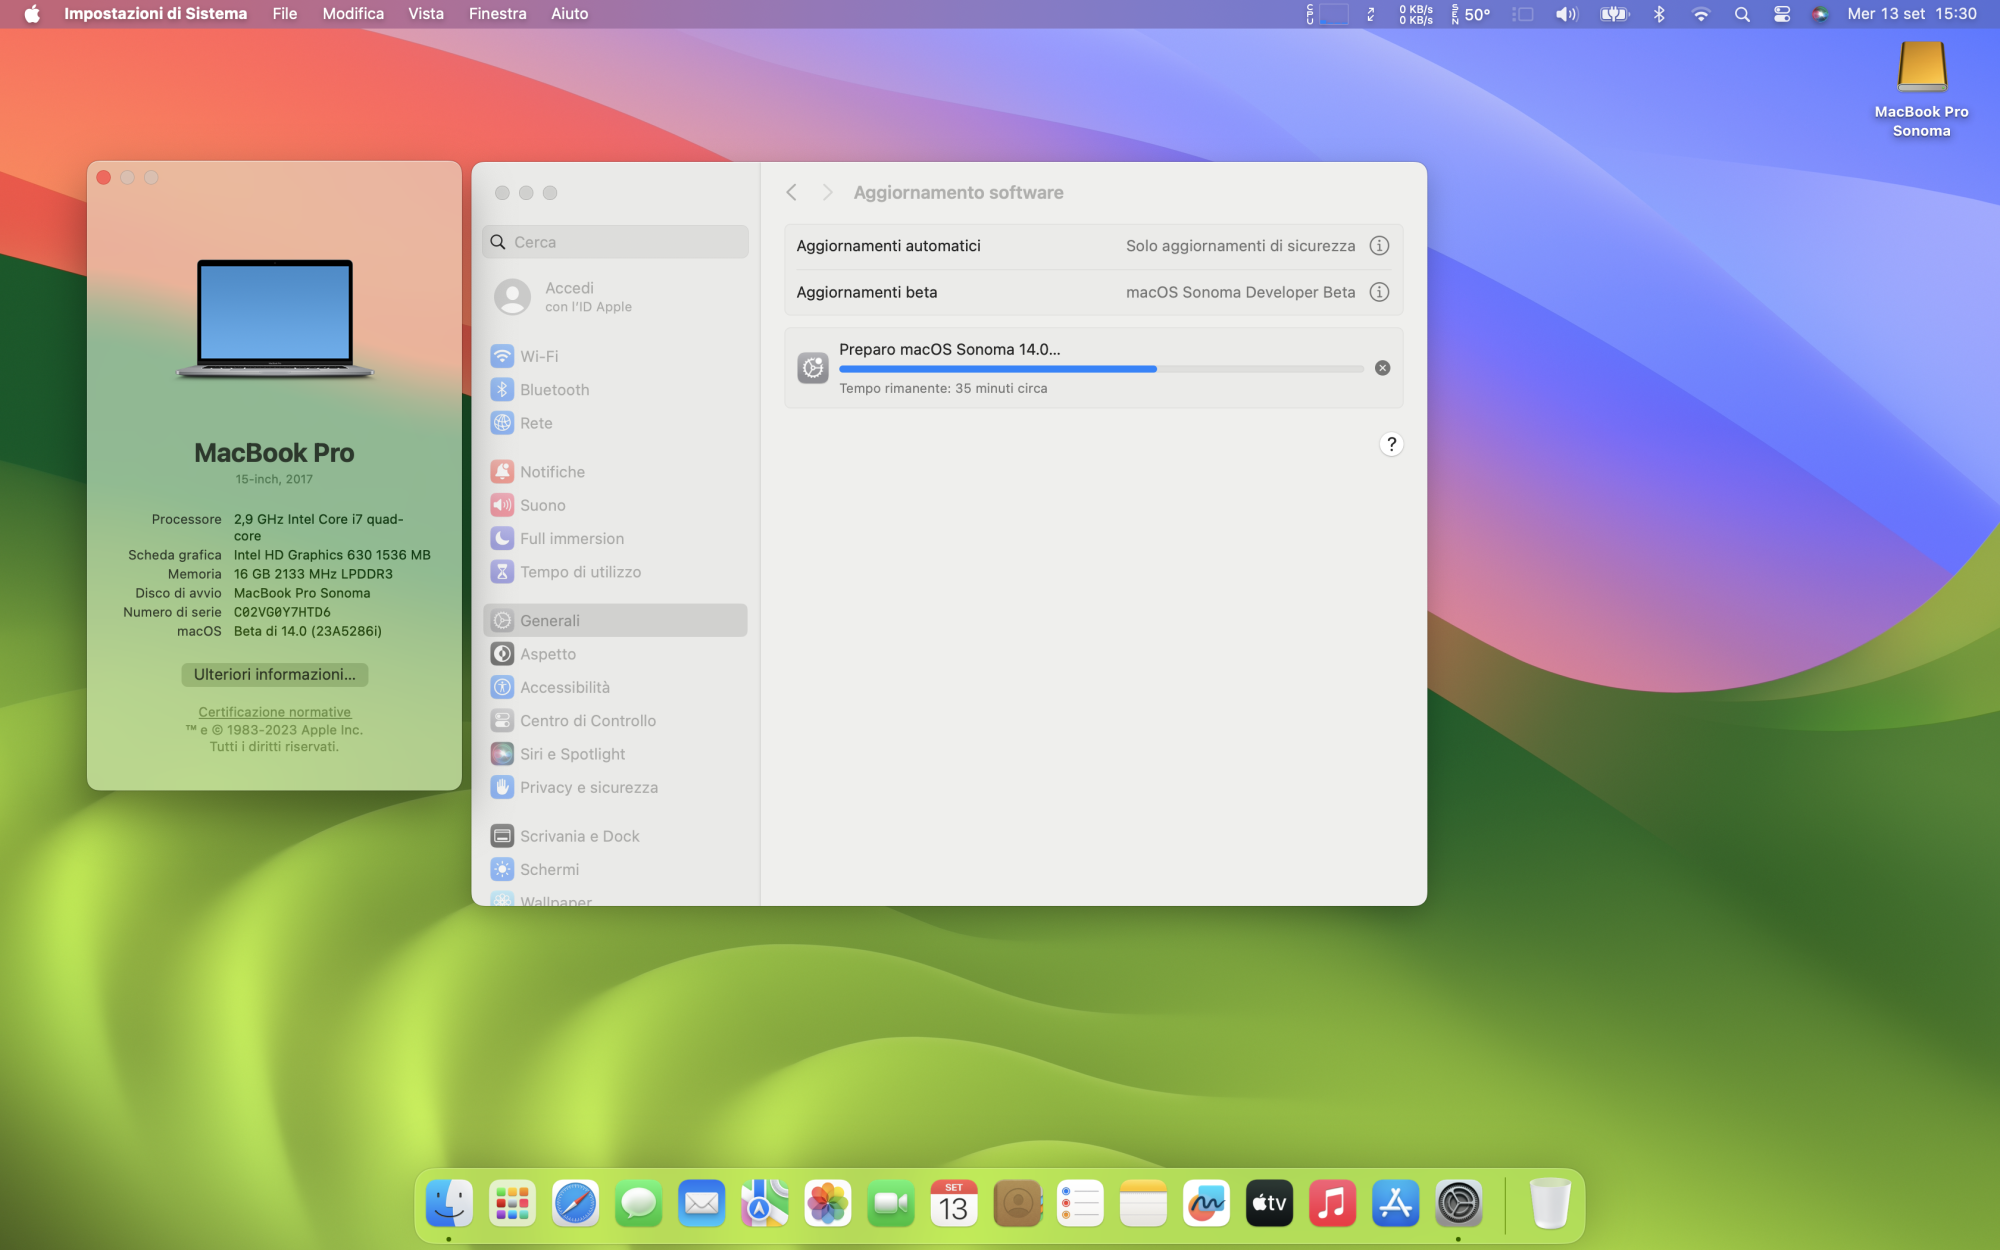Viewport: 2000px width, 1250px height.
Task: Open Notifiche settings pane
Action: (x=552, y=472)
